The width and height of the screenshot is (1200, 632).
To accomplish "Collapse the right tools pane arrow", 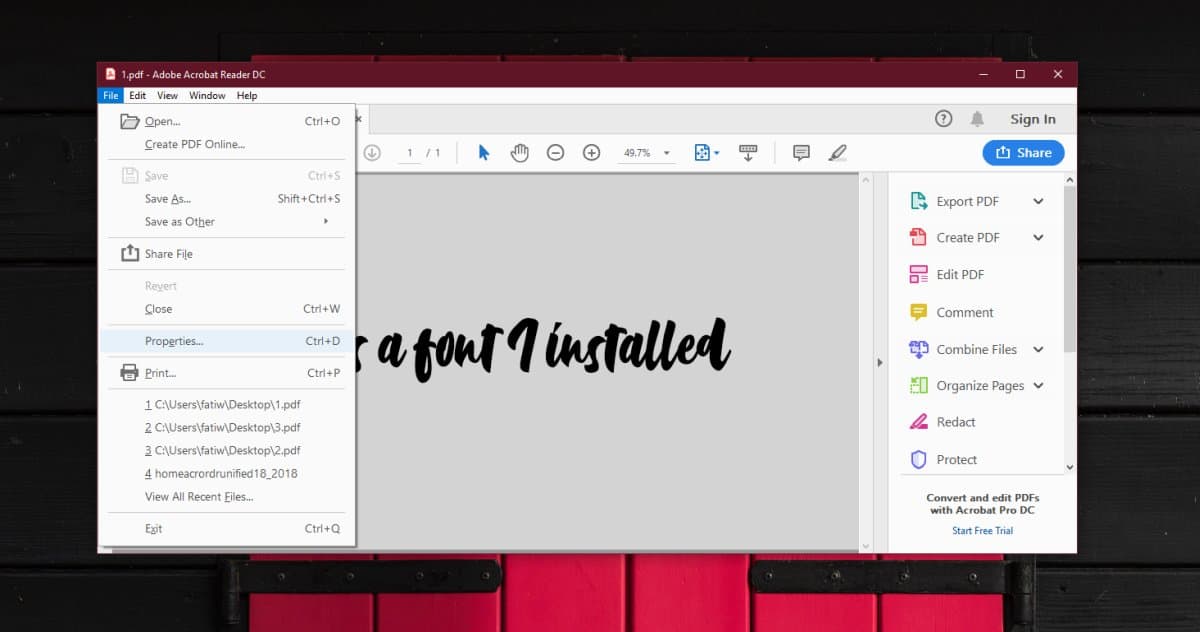I will tap(880, 362).
